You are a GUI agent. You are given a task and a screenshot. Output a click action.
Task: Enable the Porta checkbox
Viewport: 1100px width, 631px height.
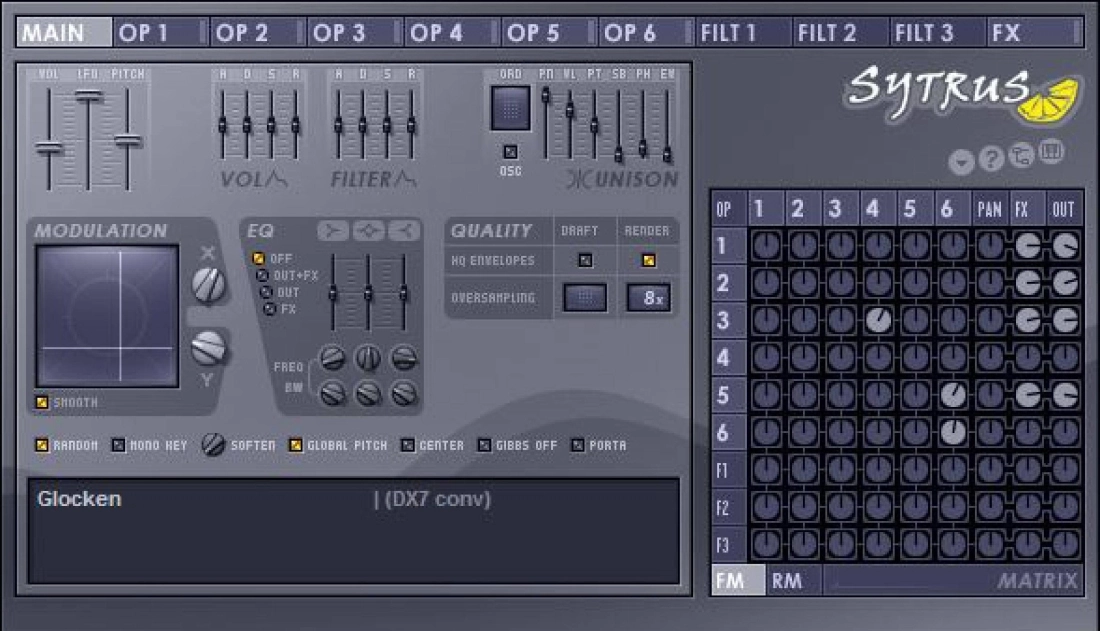tap(577, 445)
